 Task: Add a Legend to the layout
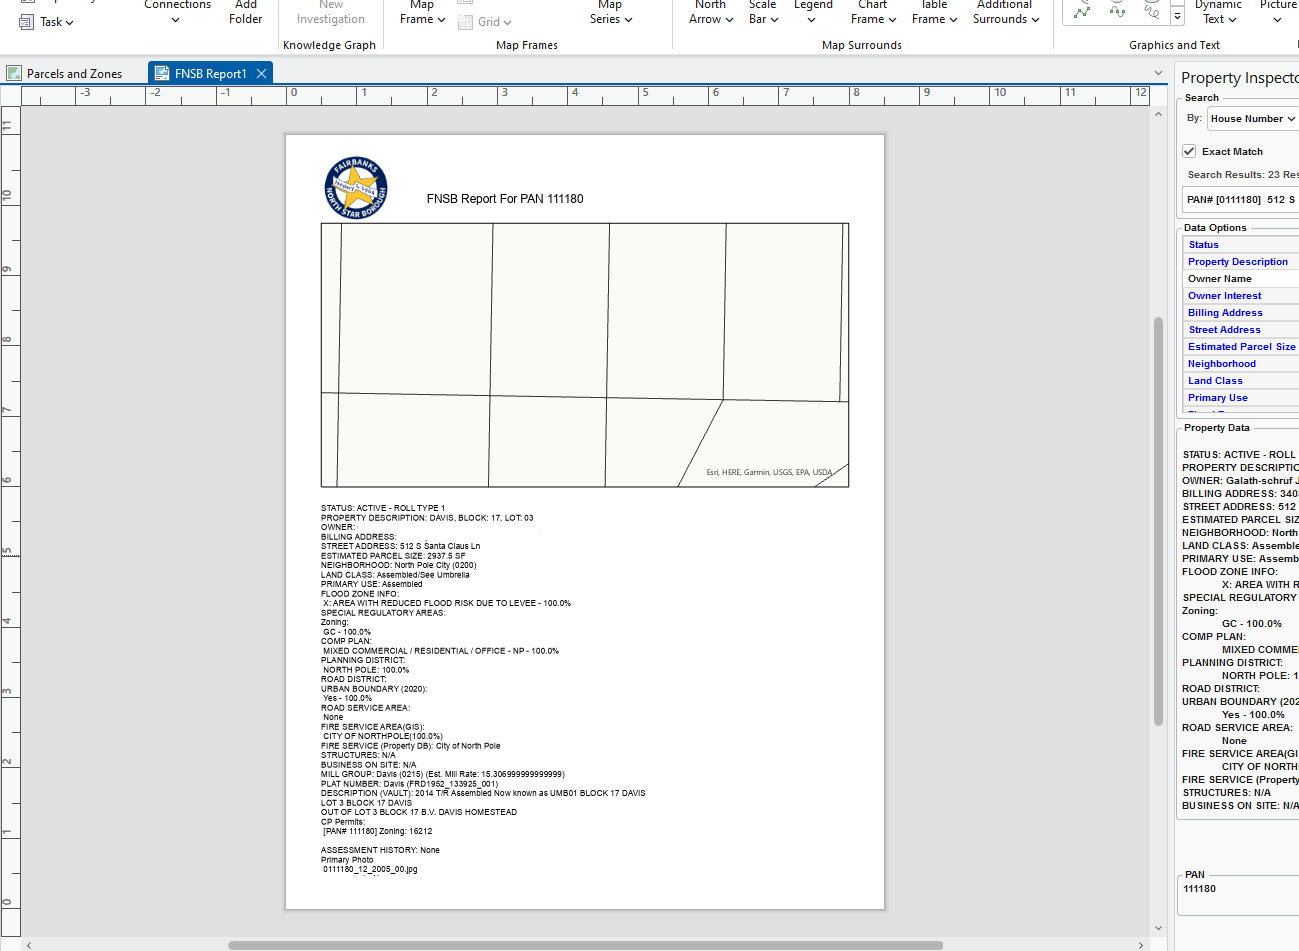click(x=813, y=13)
